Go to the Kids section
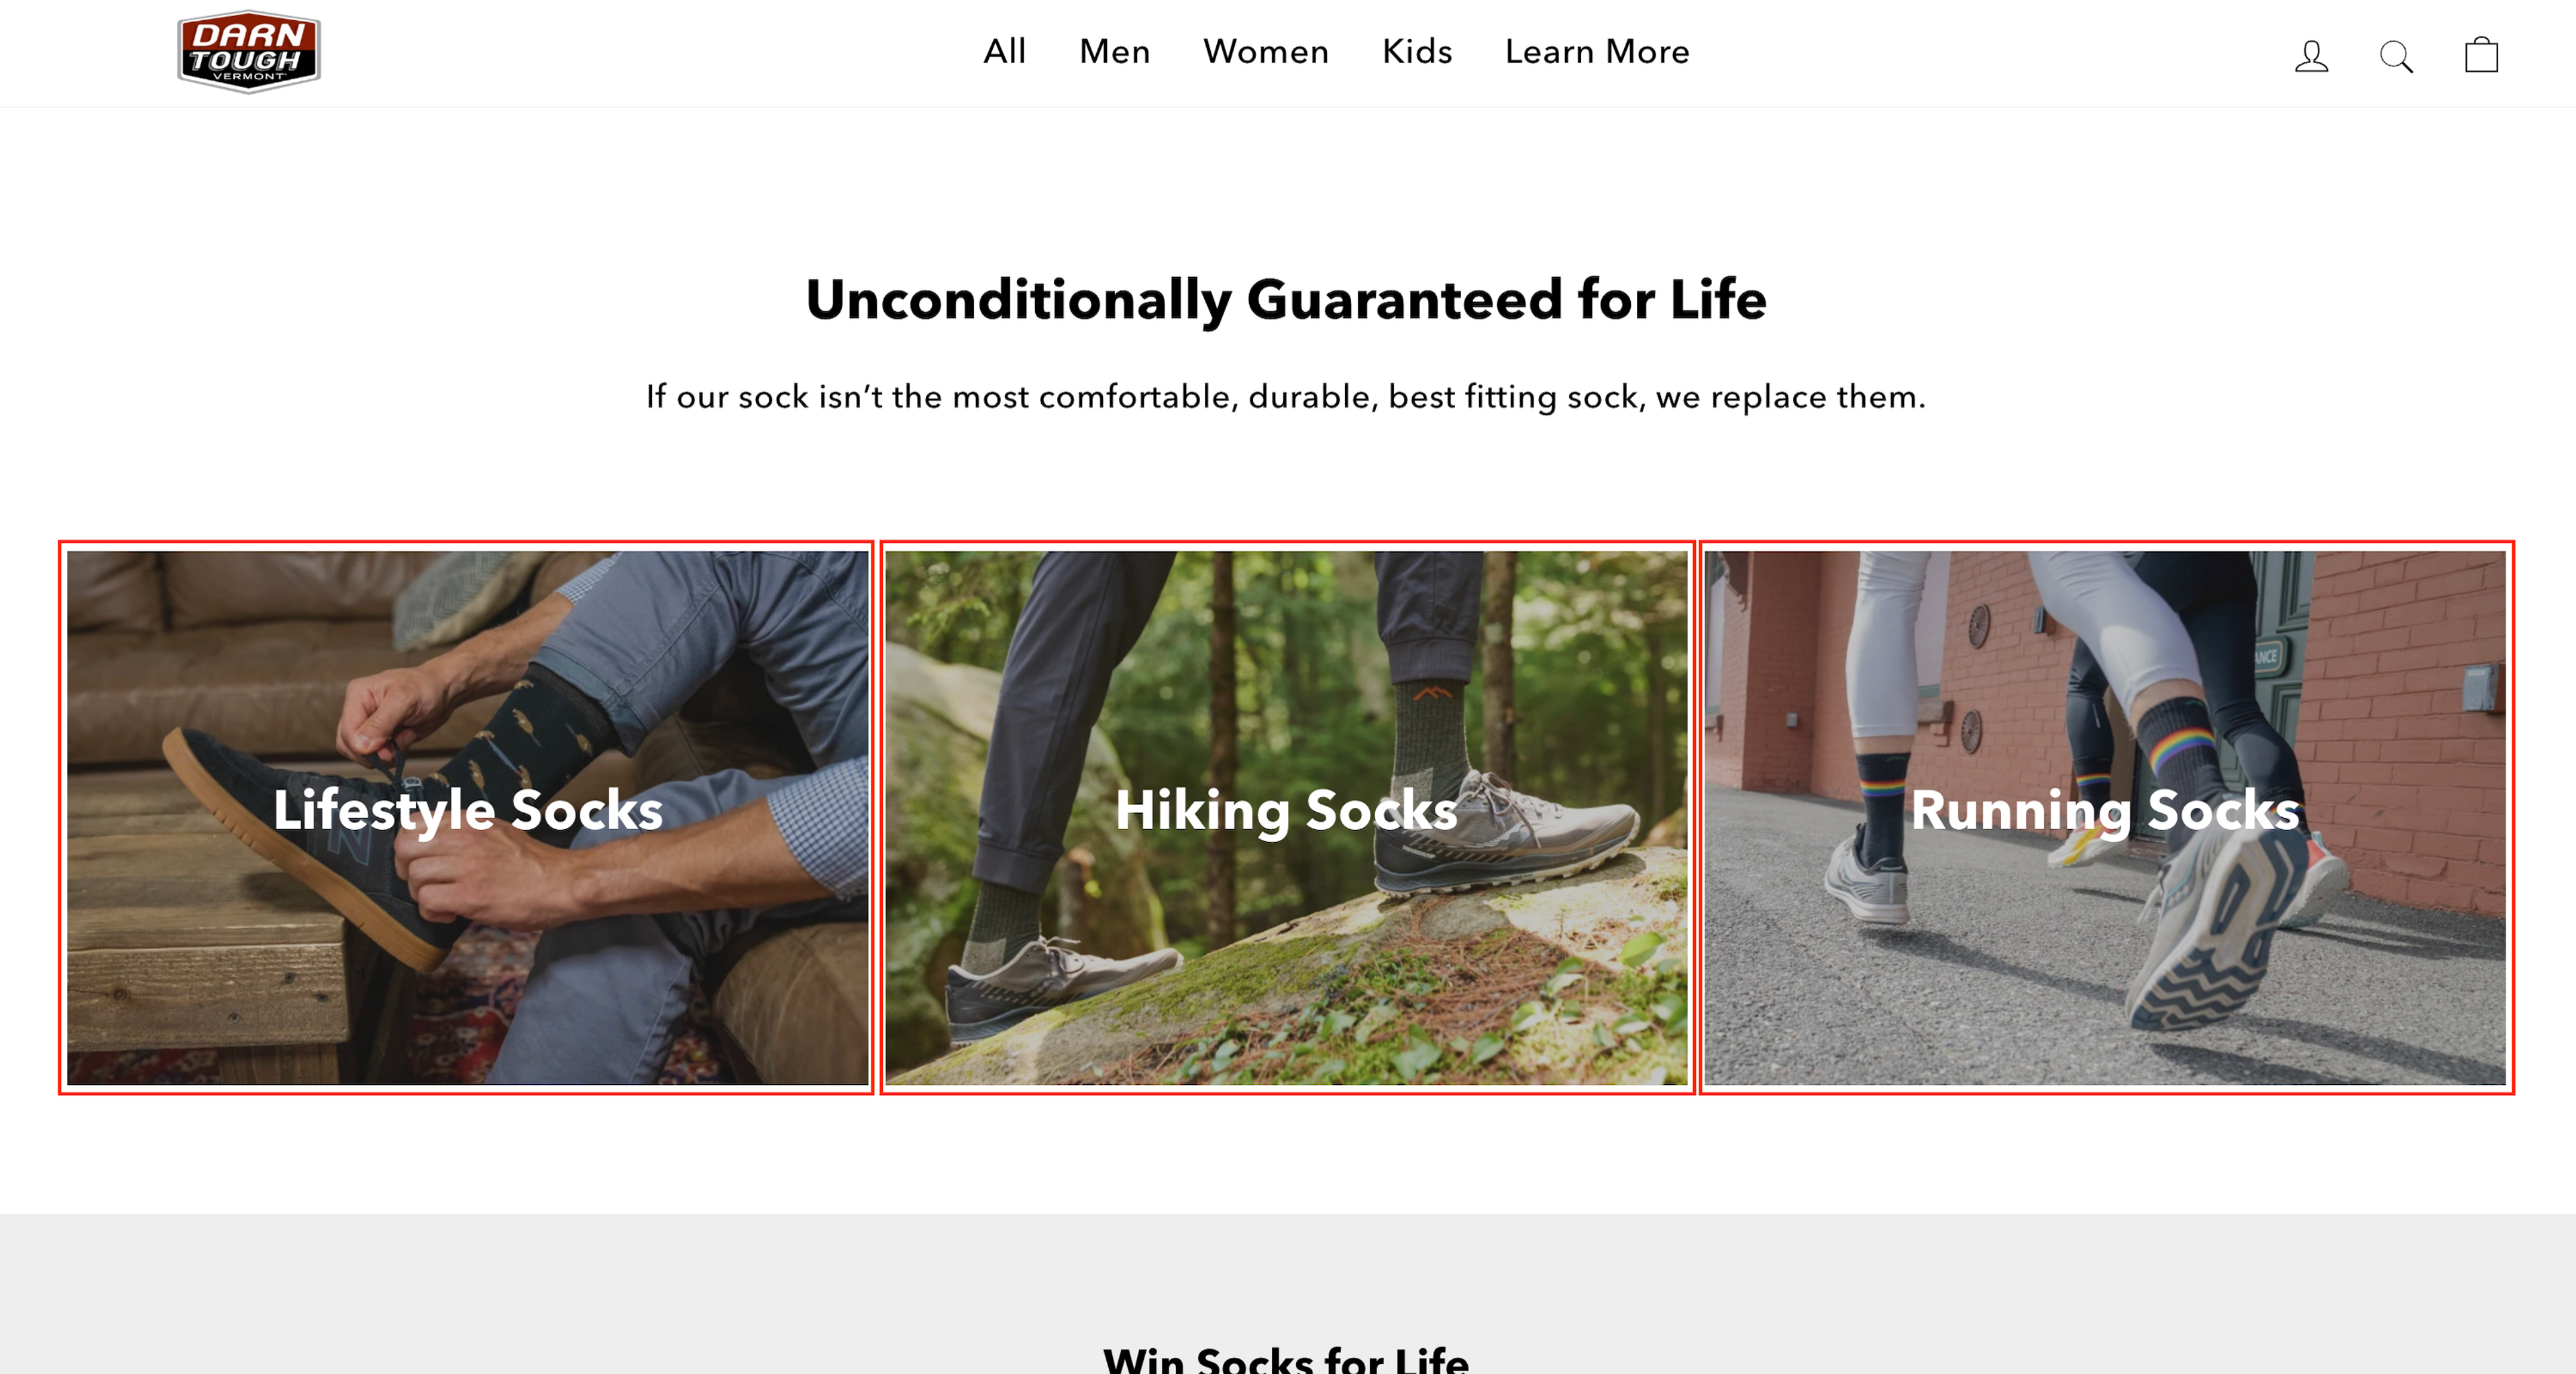 1416,52
